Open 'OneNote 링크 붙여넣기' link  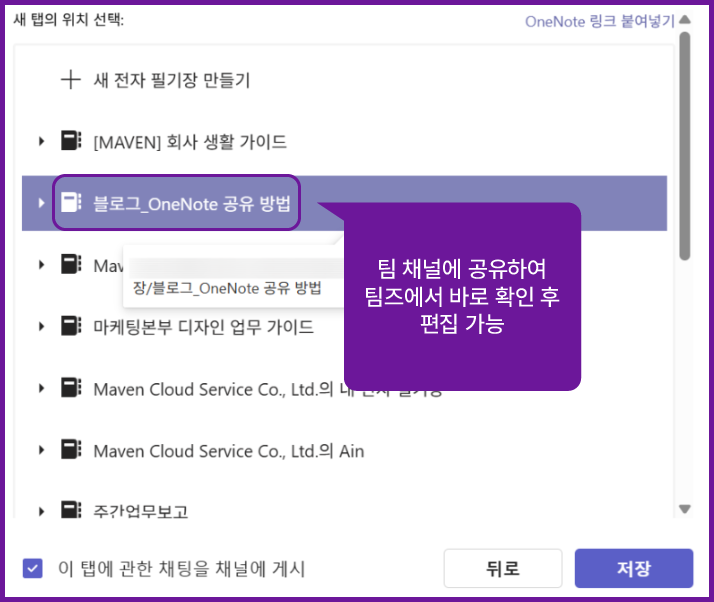(x=600, y=21)
